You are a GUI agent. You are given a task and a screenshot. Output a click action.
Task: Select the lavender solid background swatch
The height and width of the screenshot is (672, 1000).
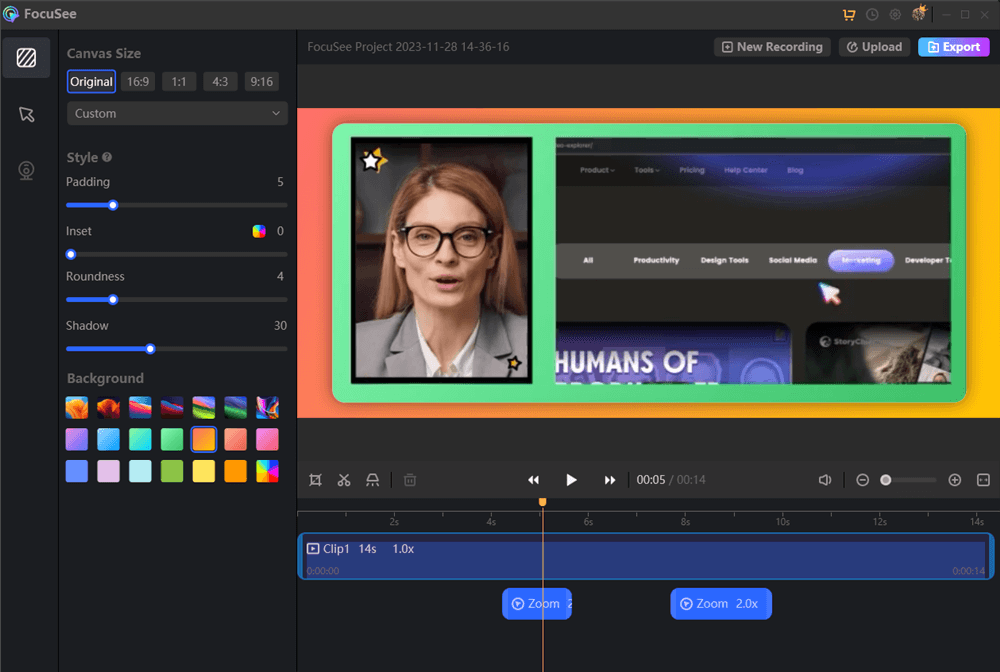click(x=108, y=471)
